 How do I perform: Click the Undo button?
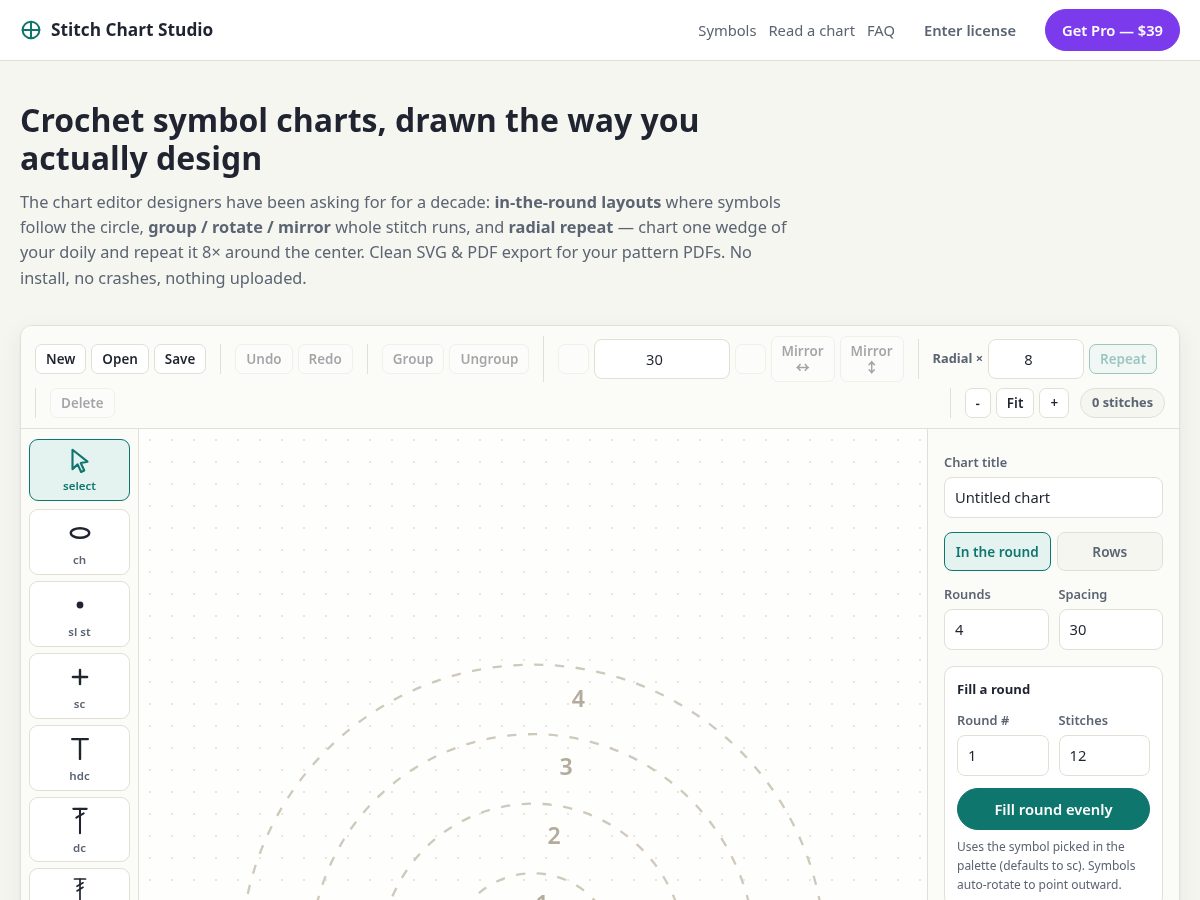coord(264,359)
